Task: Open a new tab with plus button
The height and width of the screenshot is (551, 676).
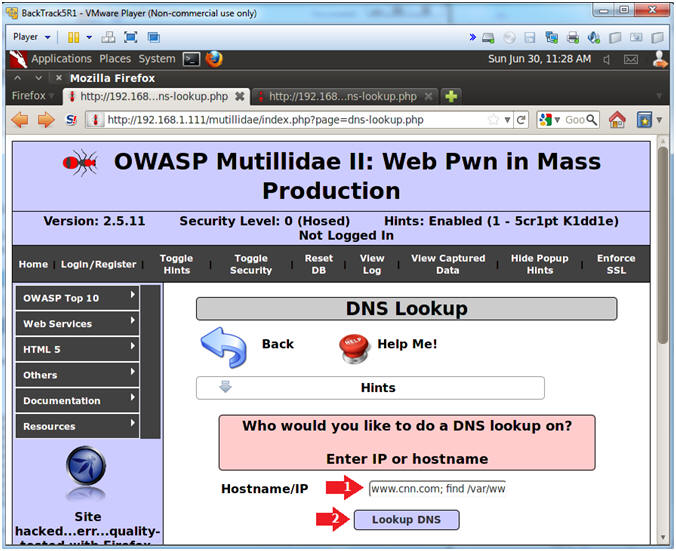Action: (451, 96)
